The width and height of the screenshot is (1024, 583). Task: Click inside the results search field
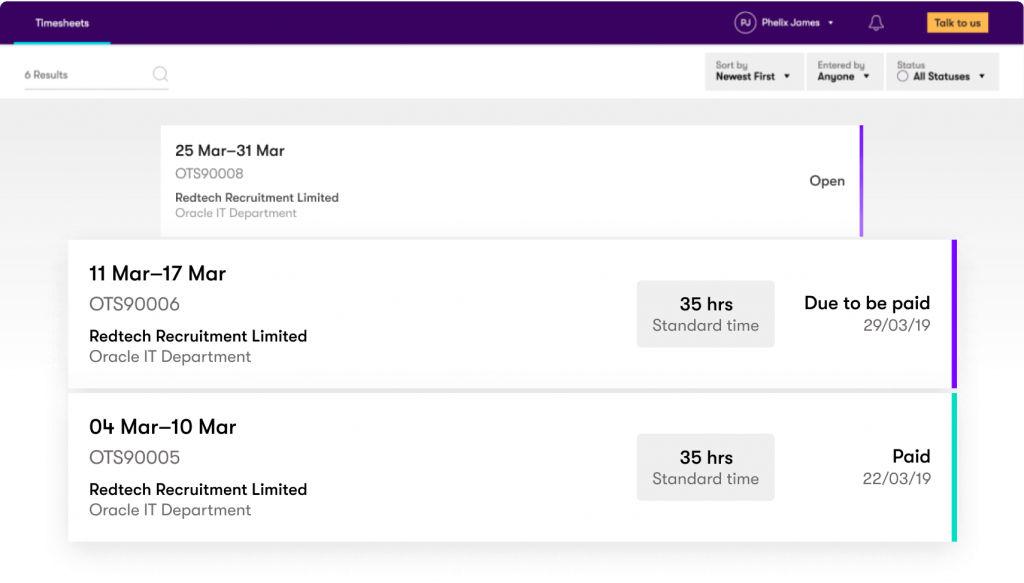pyautogui.click(x=85, y=75)
